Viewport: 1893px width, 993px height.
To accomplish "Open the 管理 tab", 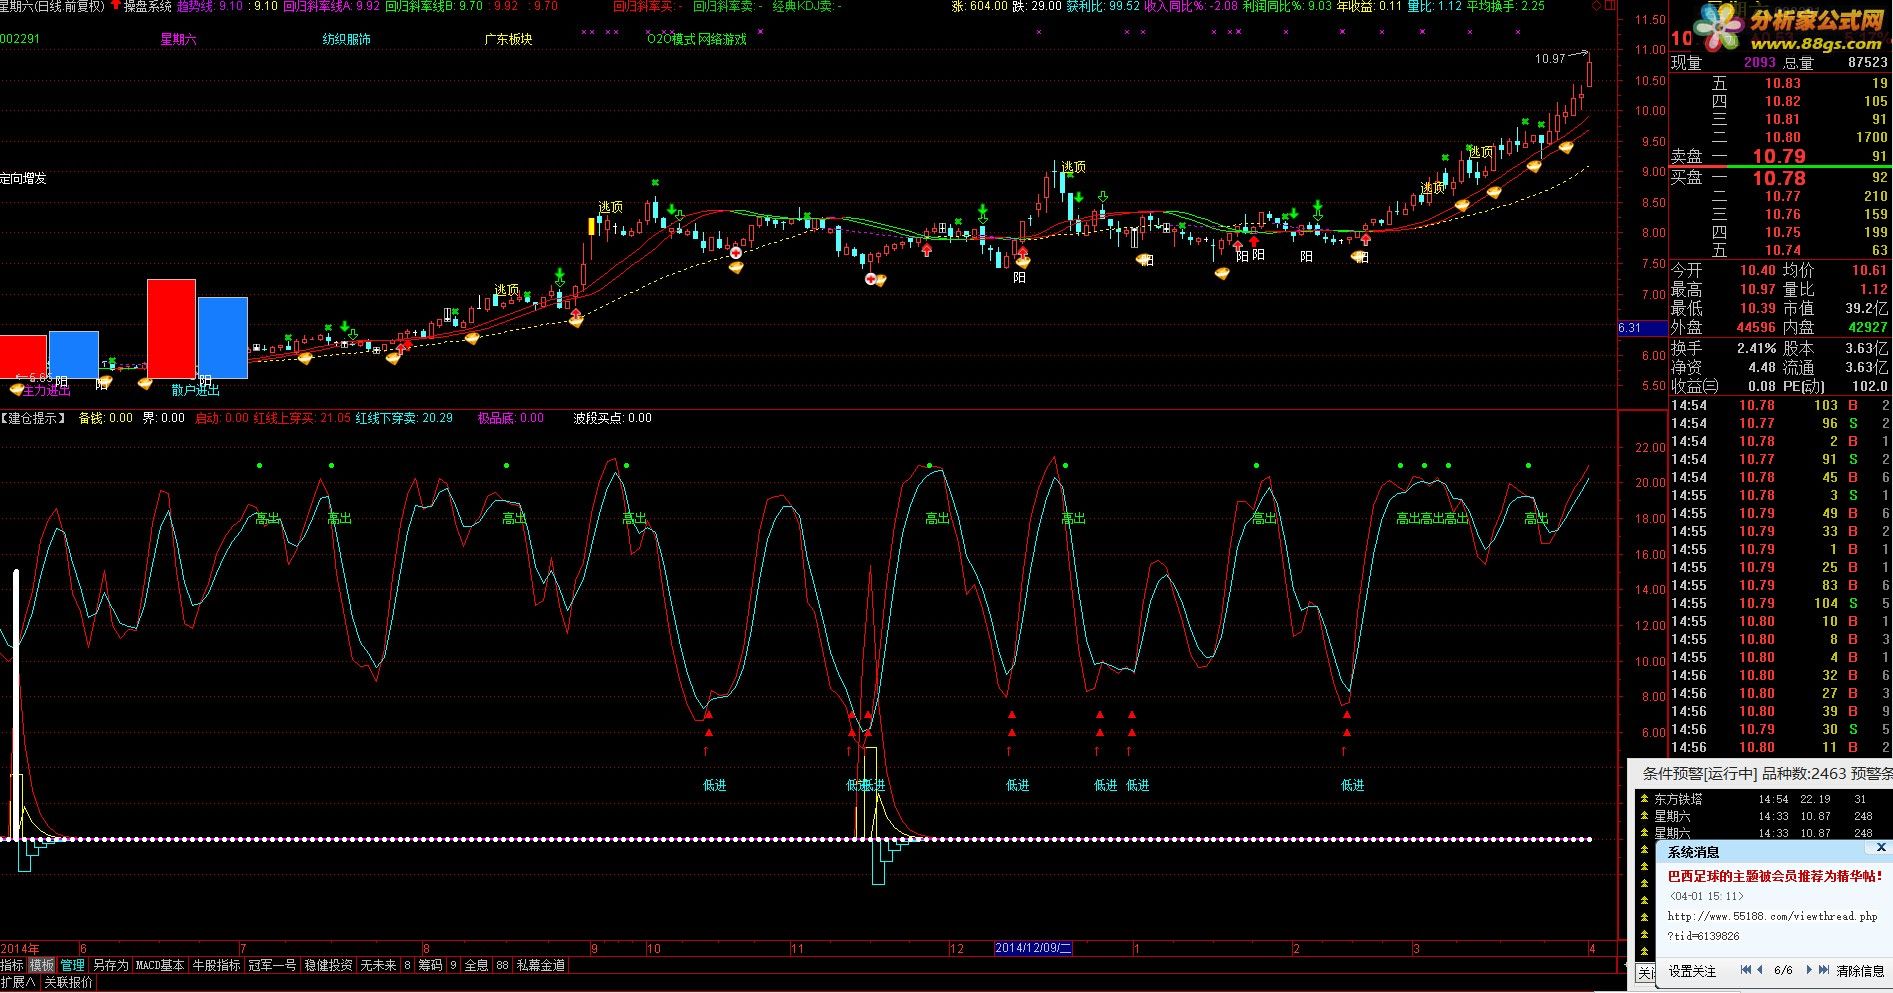I will click(x=72, y=966).
